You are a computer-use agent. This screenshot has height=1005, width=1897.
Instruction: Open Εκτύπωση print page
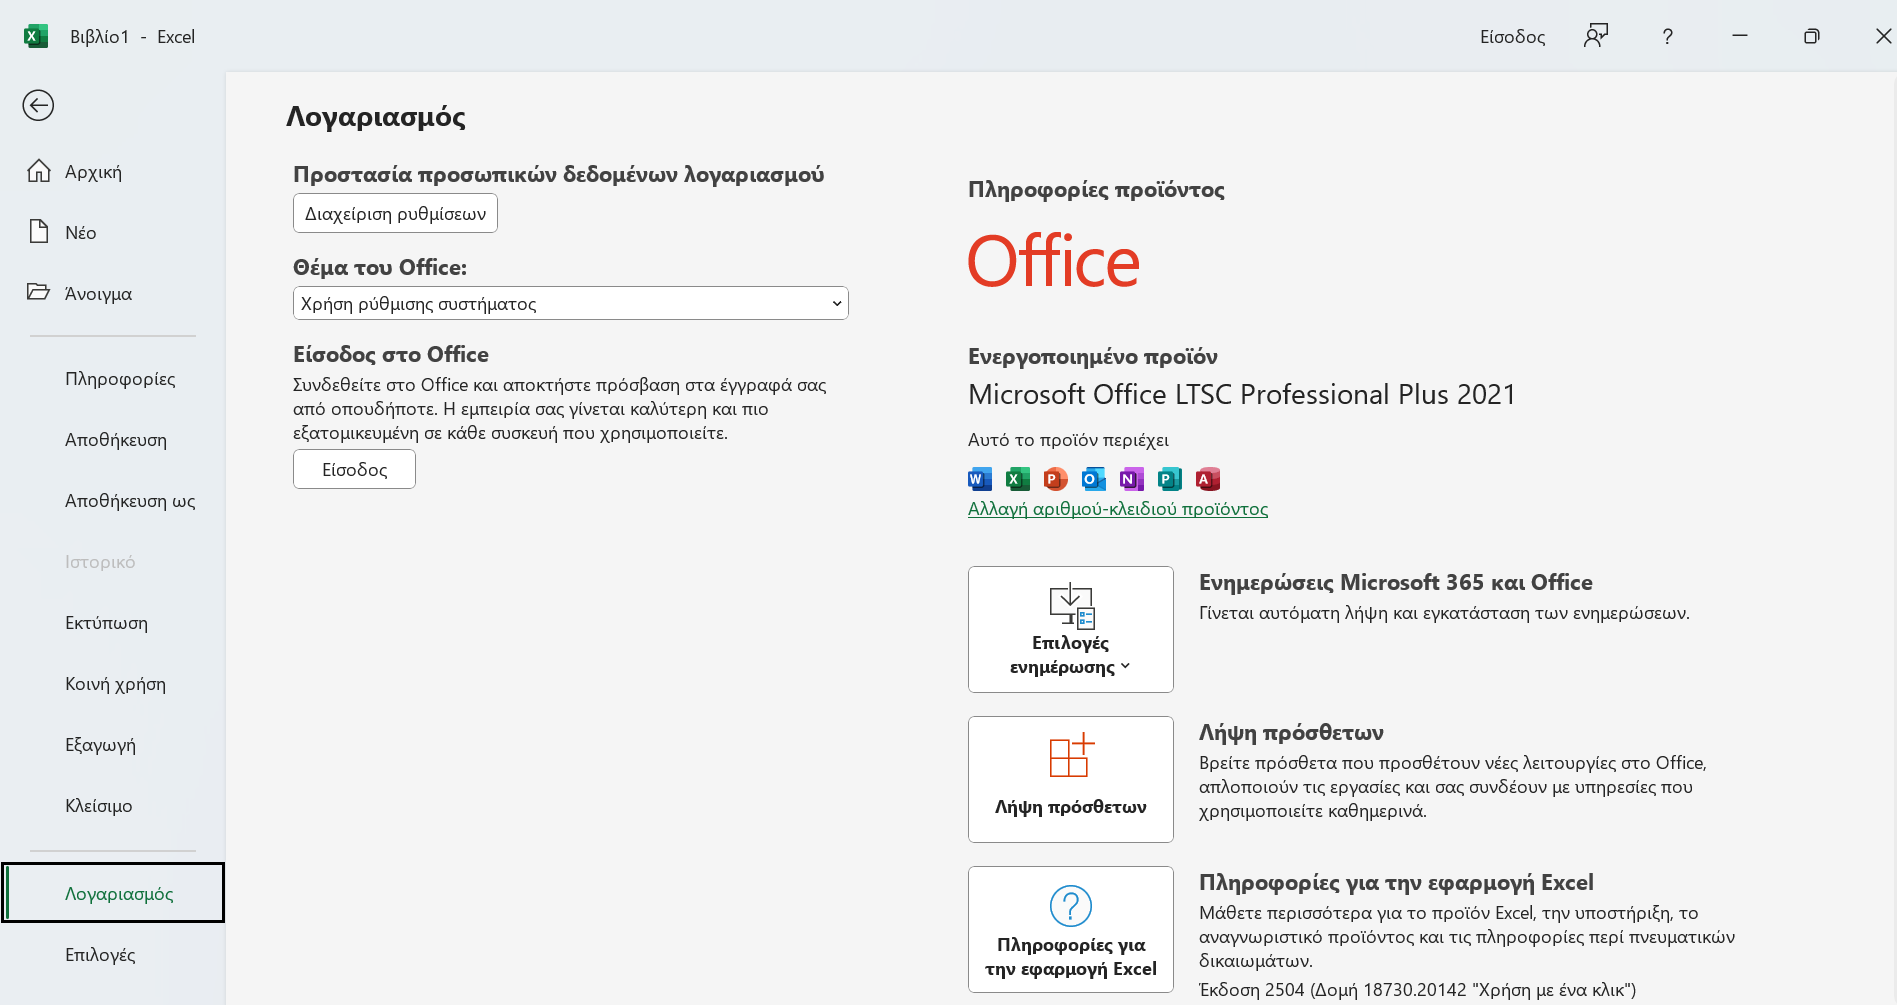point(106,623)
